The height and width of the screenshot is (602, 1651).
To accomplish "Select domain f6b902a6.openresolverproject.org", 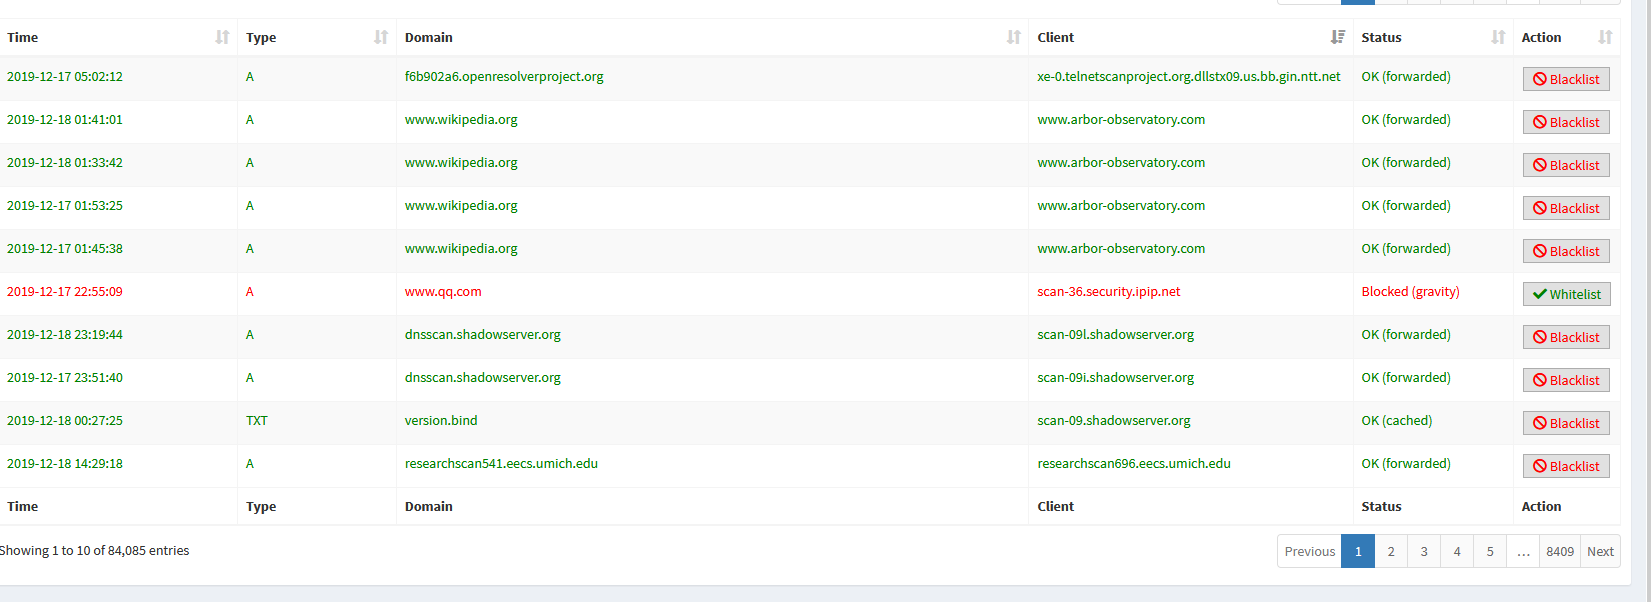I will pyautogui.click(x=504, y=76).
